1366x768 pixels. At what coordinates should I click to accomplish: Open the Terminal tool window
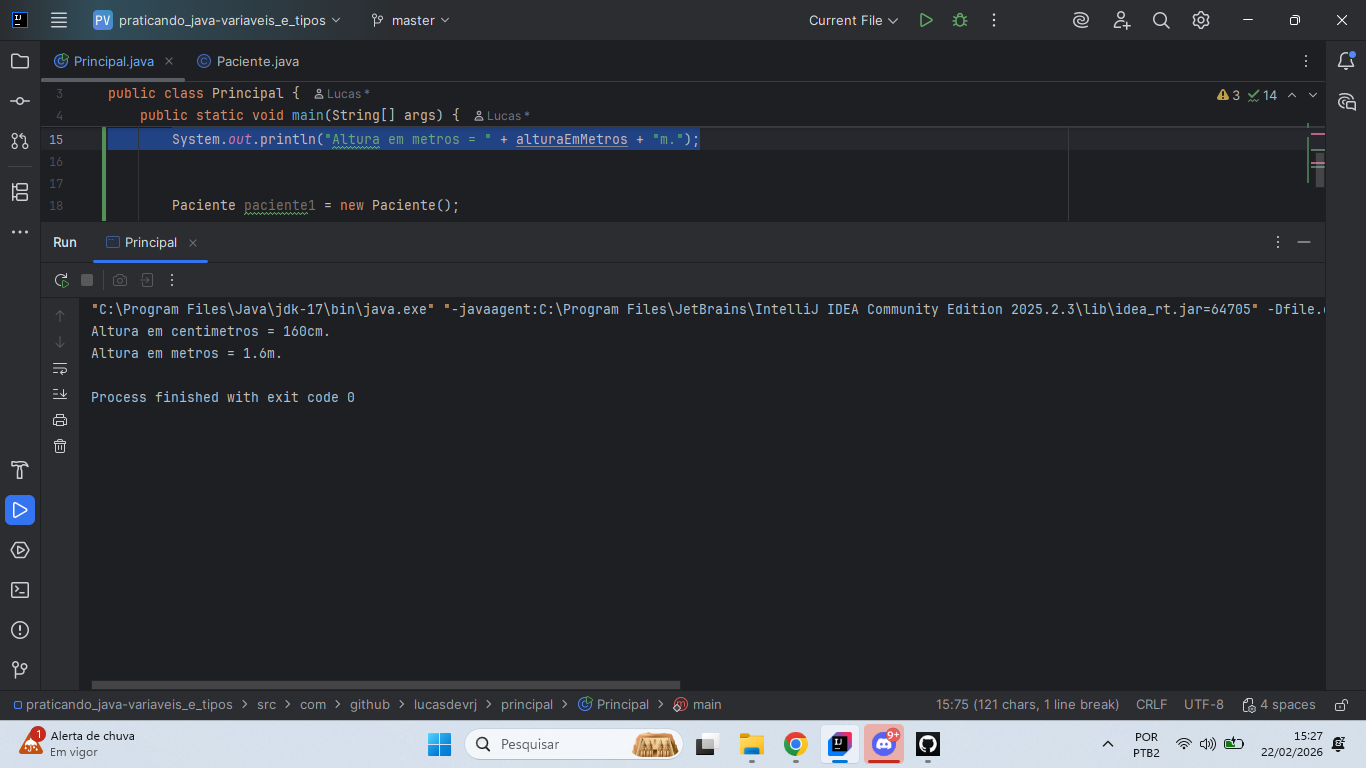tap(20, 590)
